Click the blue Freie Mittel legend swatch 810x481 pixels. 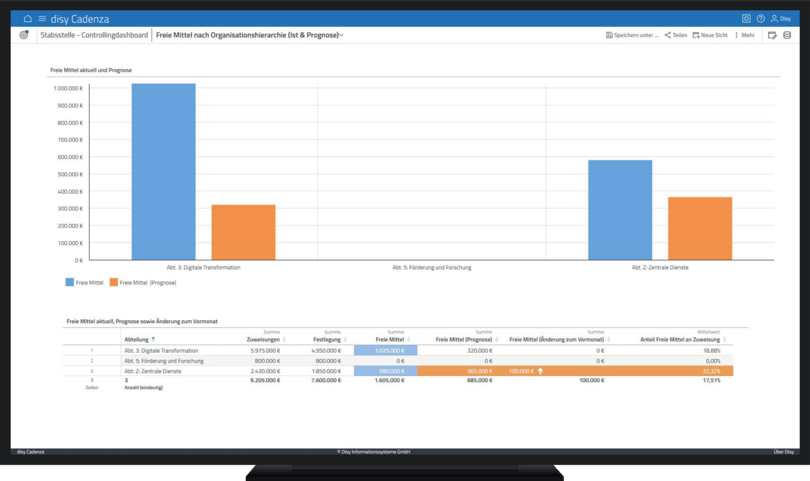pyautogui.click(x=70, y=283)
